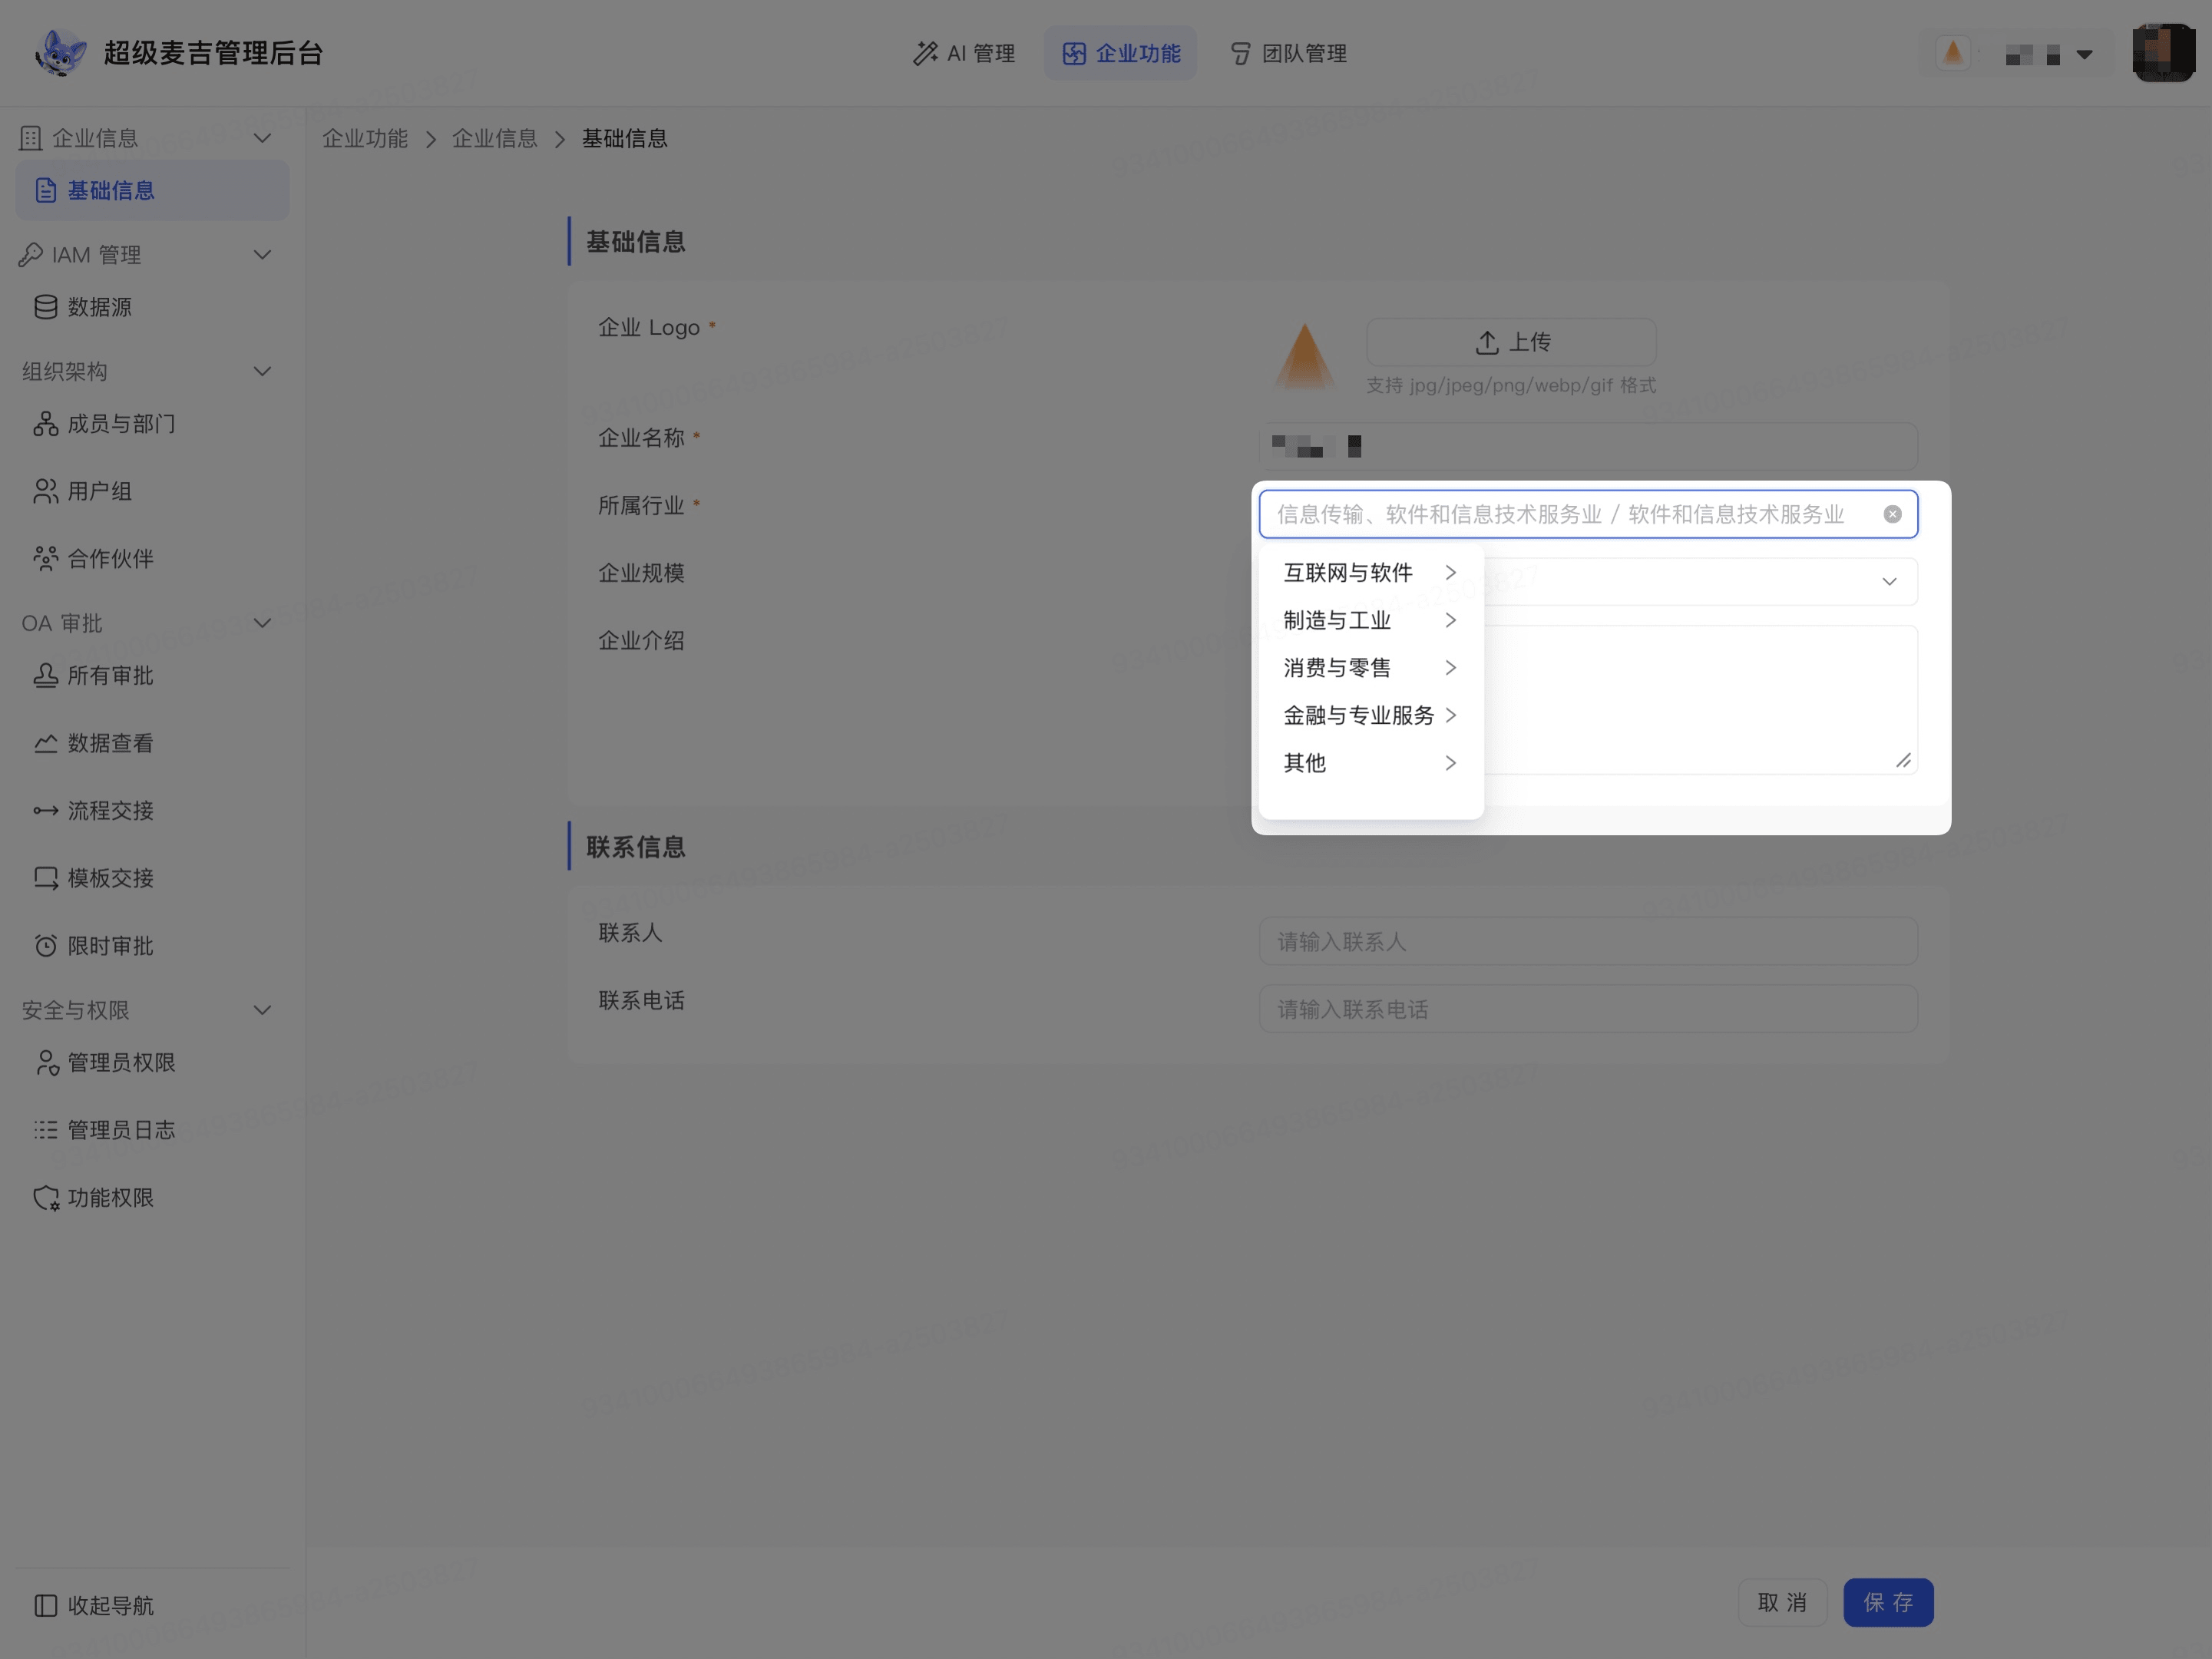Viewport: 2212px width, 1659px height.
Task: Open 成员与部门 in the sidebar
Action: pyautogui.click(x=152, y=424)
